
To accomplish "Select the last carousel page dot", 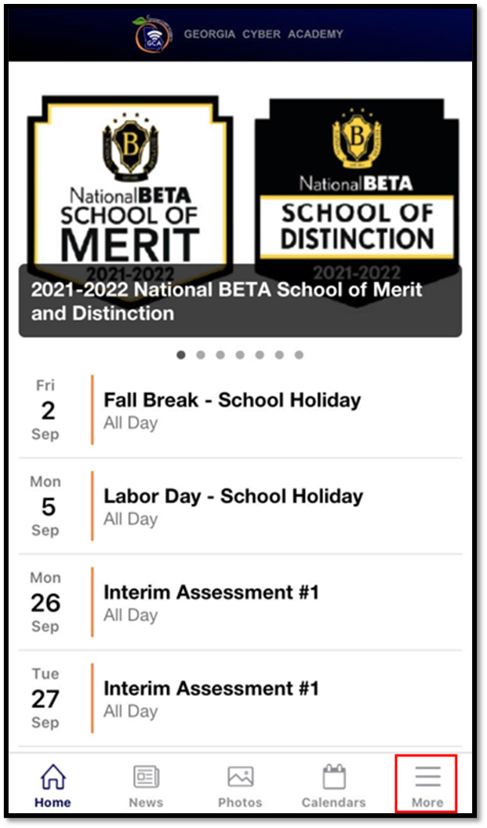I will click(x=299, y=355).
